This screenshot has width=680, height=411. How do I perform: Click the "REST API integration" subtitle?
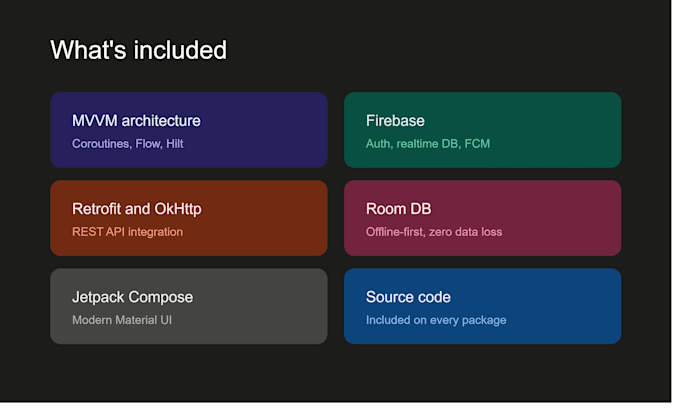point(127,232)
